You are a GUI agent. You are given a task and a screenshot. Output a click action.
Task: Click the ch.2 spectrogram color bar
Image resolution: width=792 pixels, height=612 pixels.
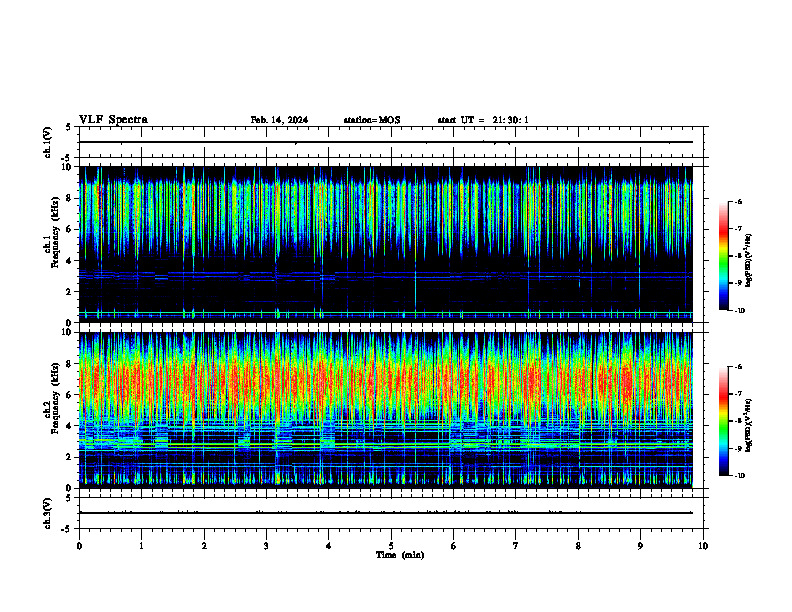724,421
